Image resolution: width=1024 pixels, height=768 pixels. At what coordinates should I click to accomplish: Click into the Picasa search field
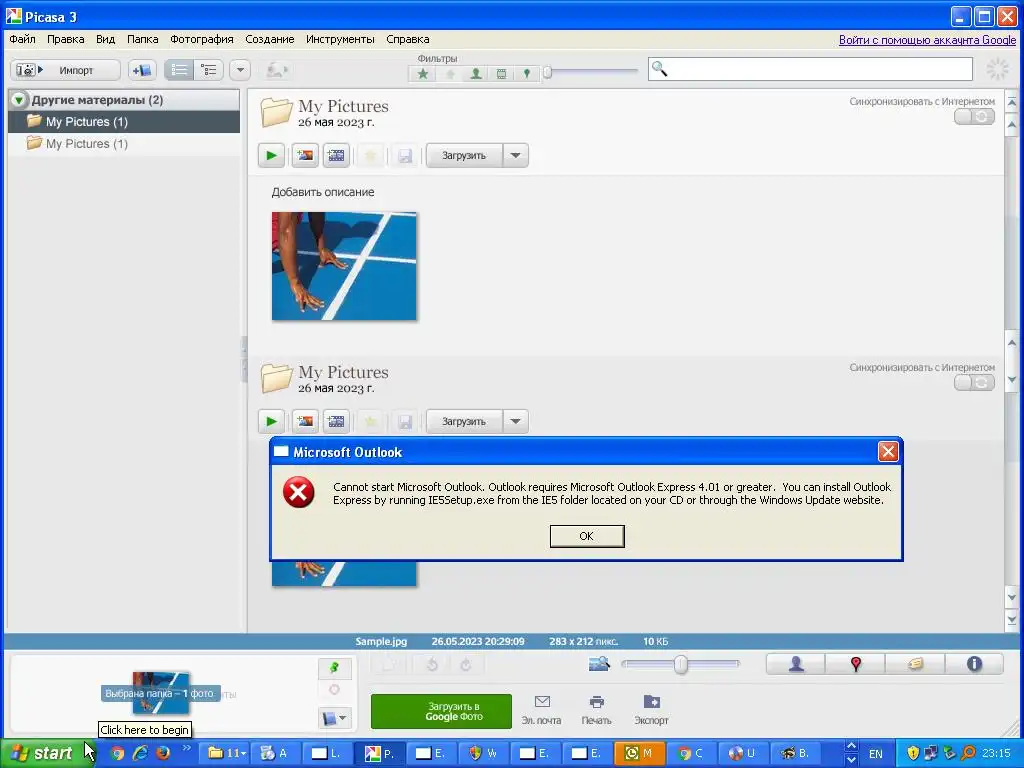click(x=810, y=69)
